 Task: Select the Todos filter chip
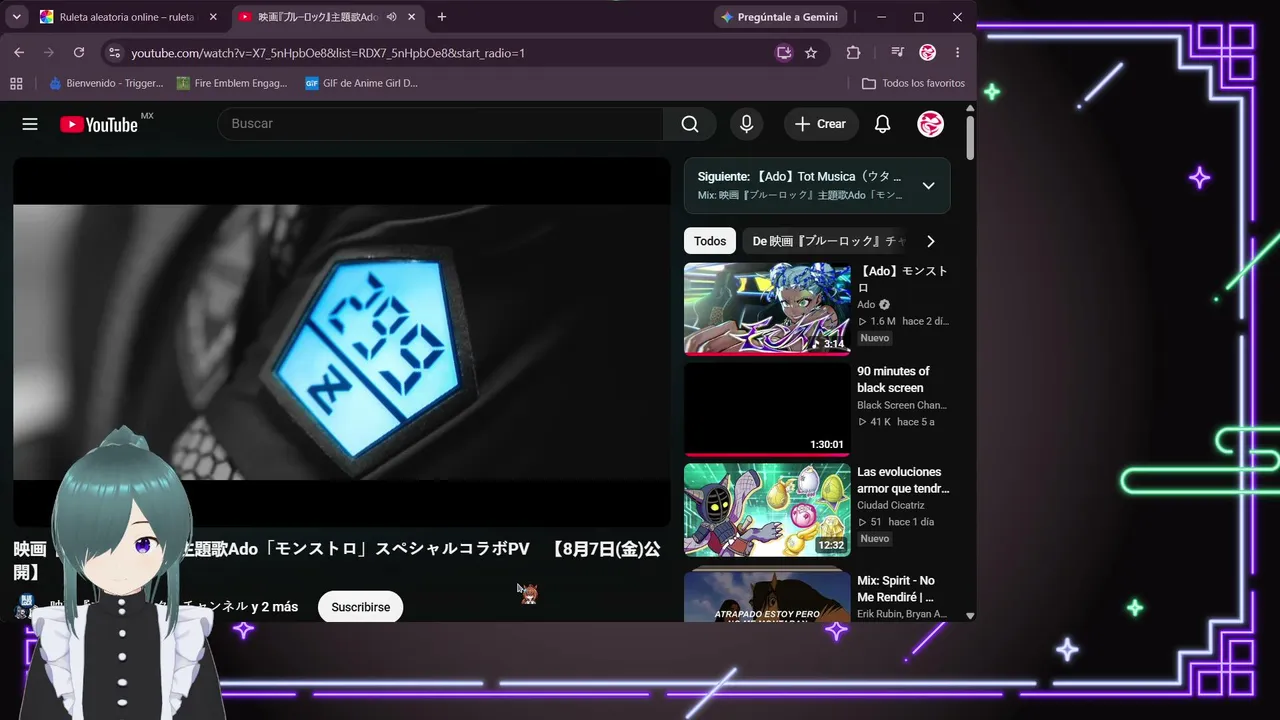coord(710,241)
